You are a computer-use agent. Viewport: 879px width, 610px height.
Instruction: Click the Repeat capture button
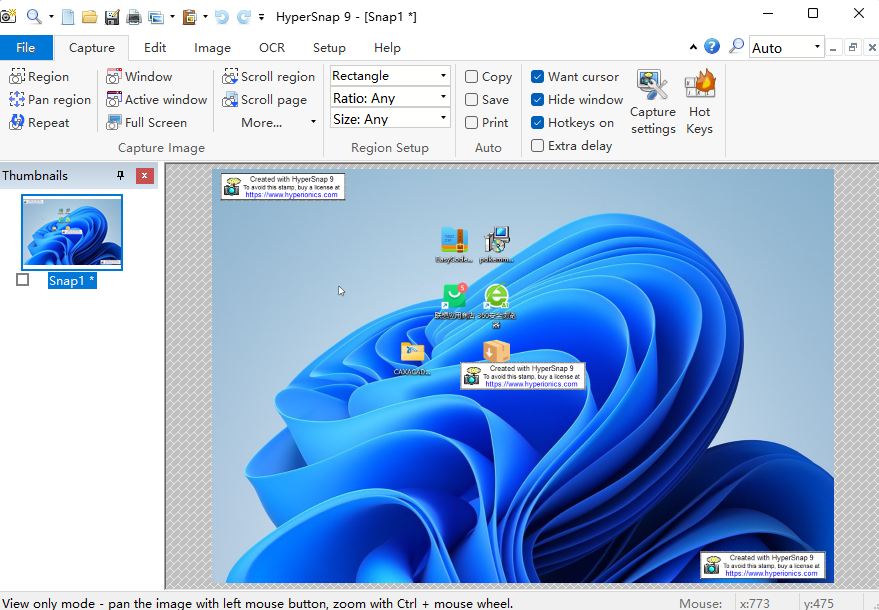click(x=40, y=123)
